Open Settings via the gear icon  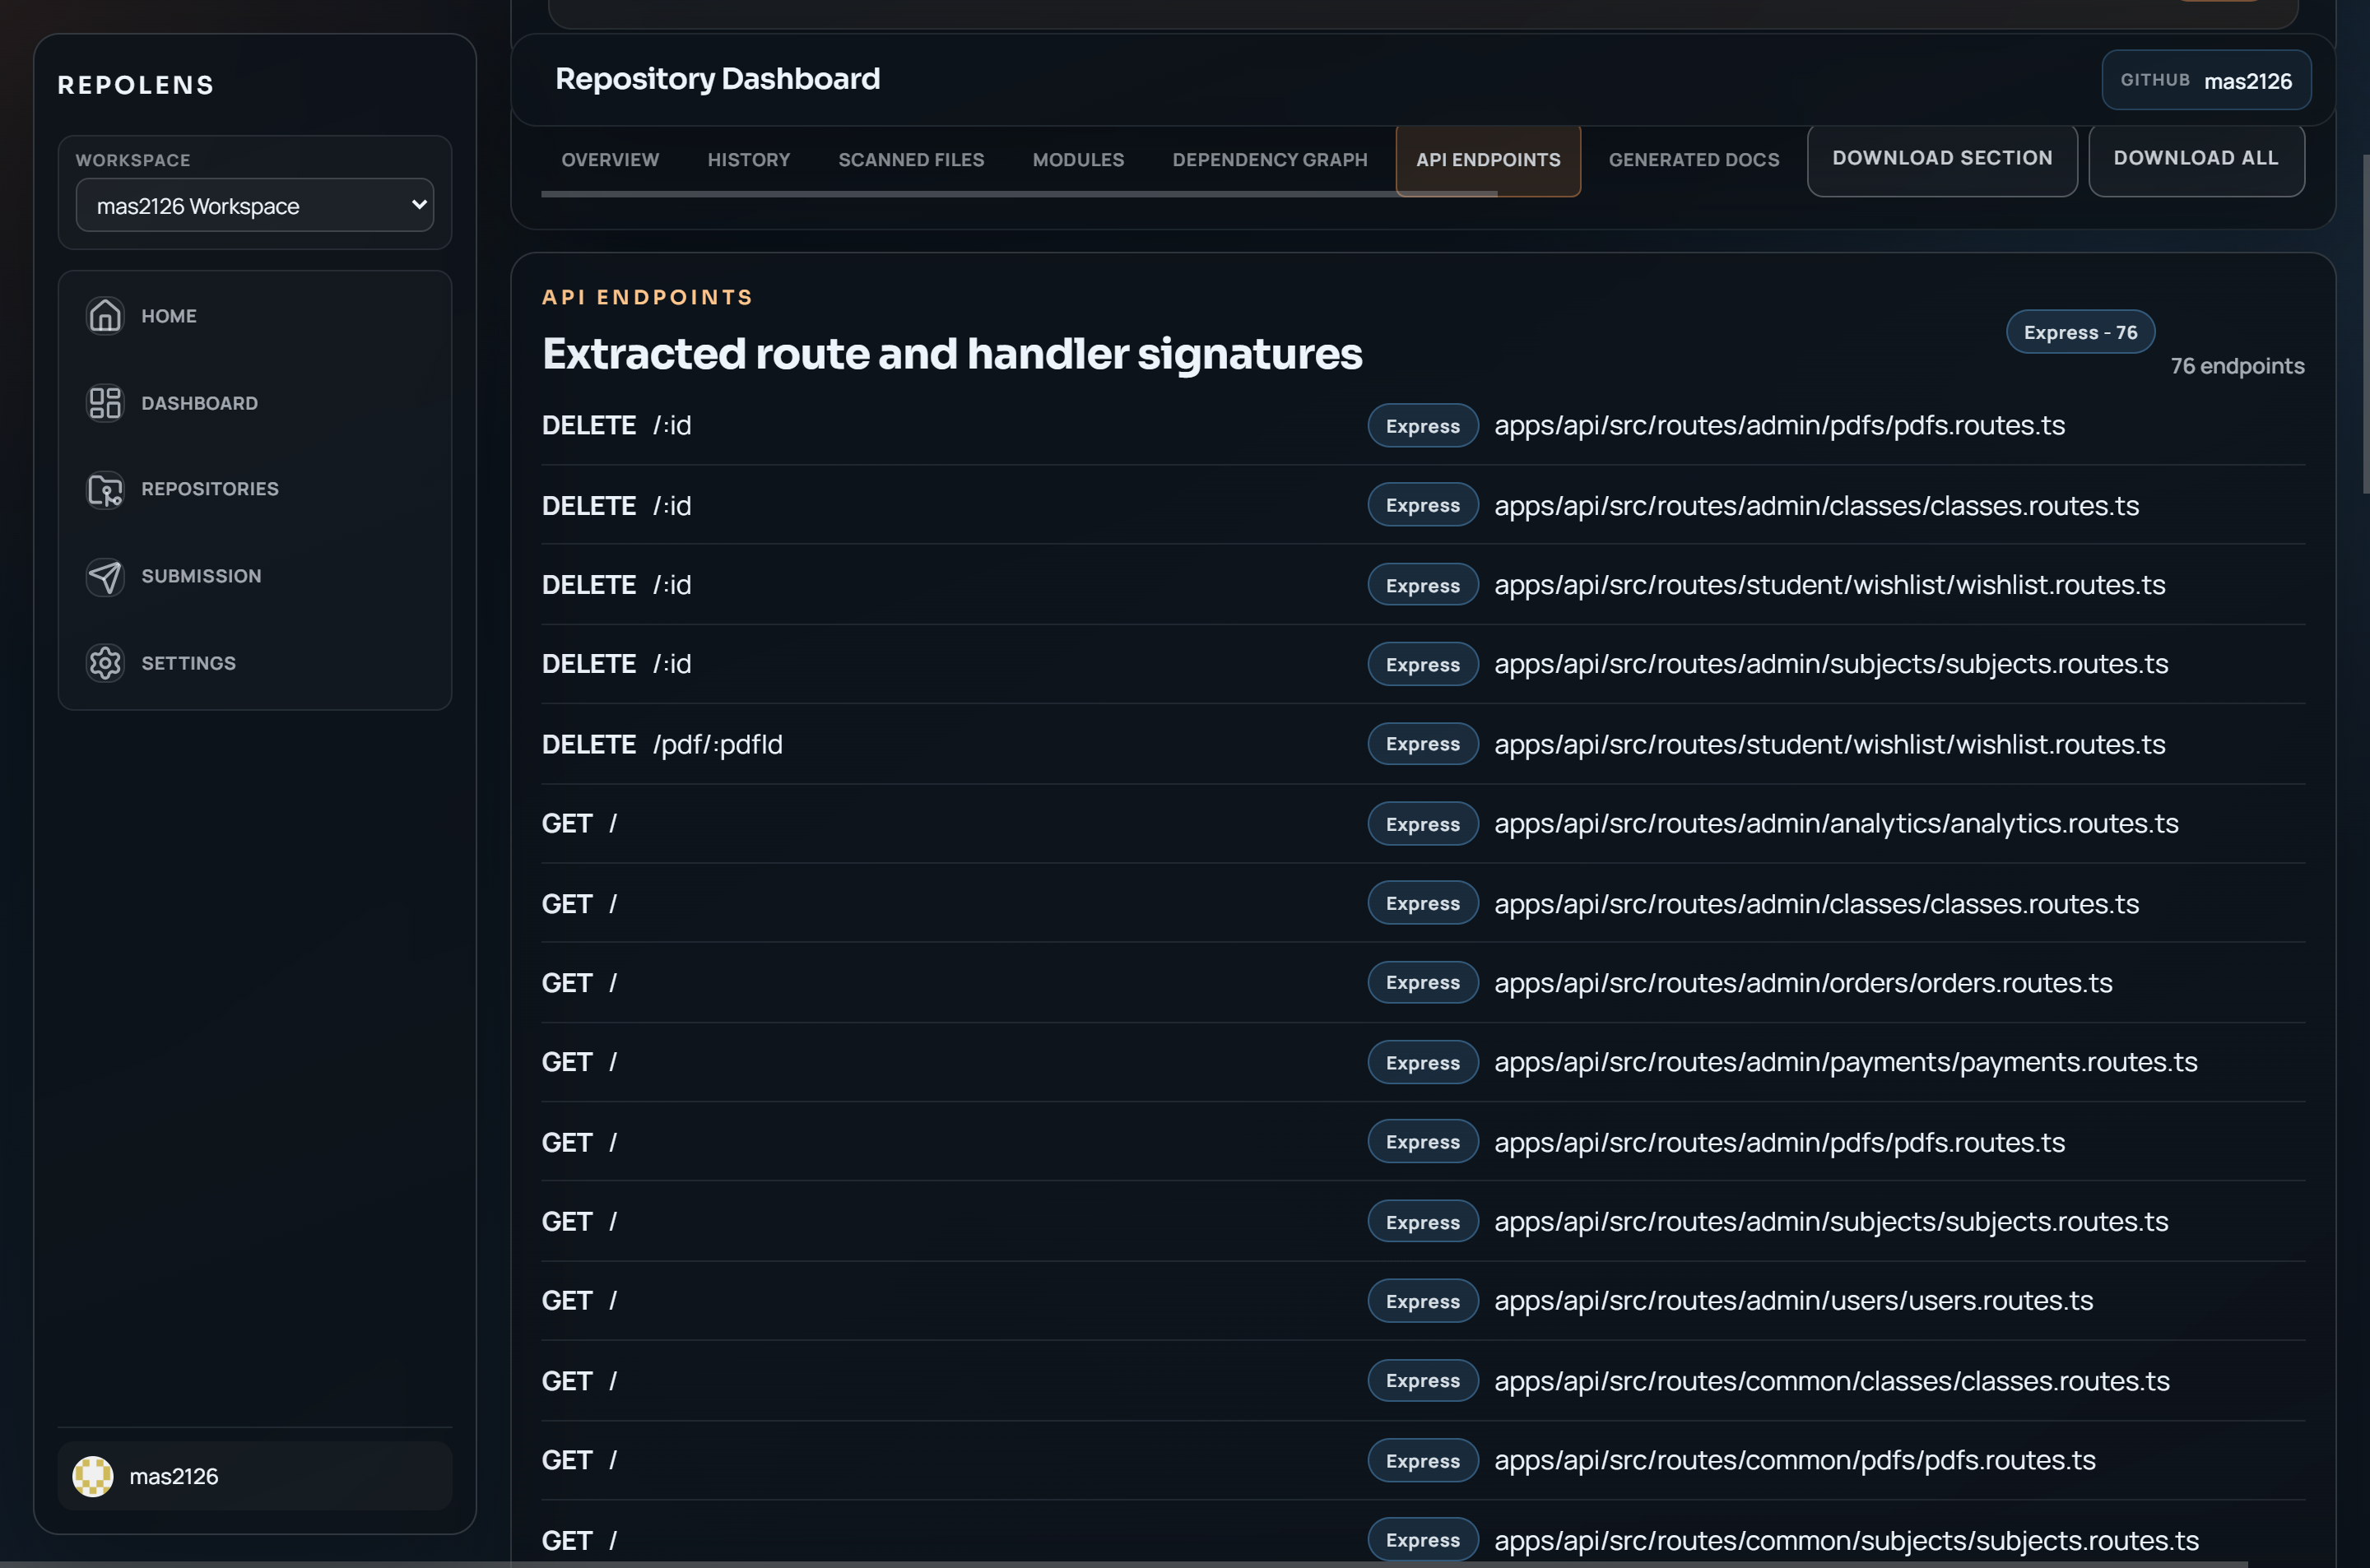[x=105, y=662]
